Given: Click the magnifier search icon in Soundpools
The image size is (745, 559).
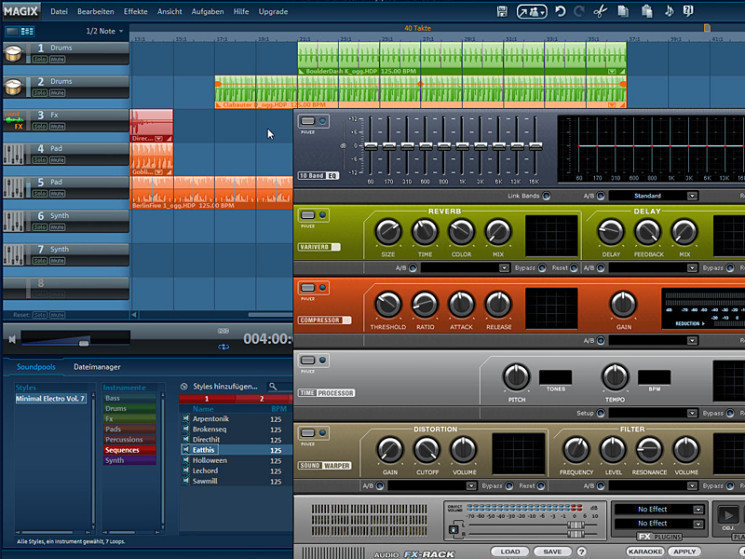Looking at the screenshot, I should tap(273, 387).
